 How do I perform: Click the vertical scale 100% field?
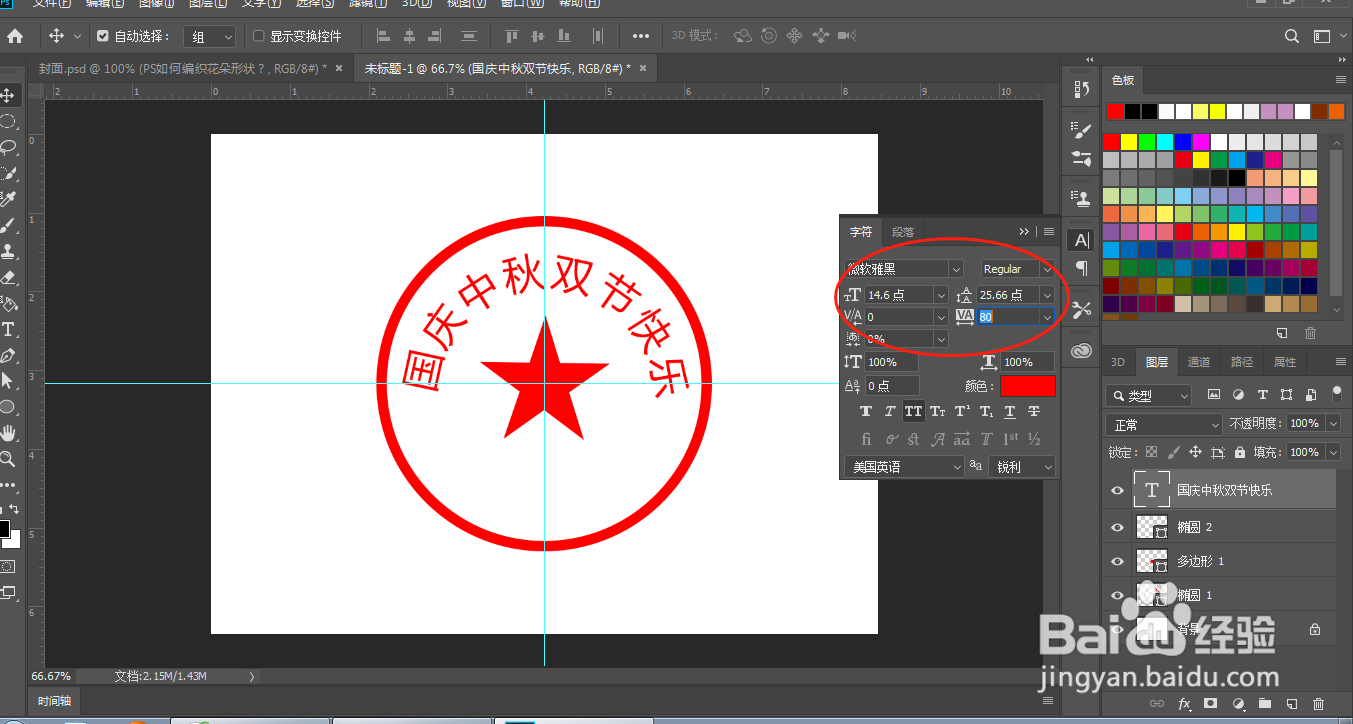(x=891, y=362)
